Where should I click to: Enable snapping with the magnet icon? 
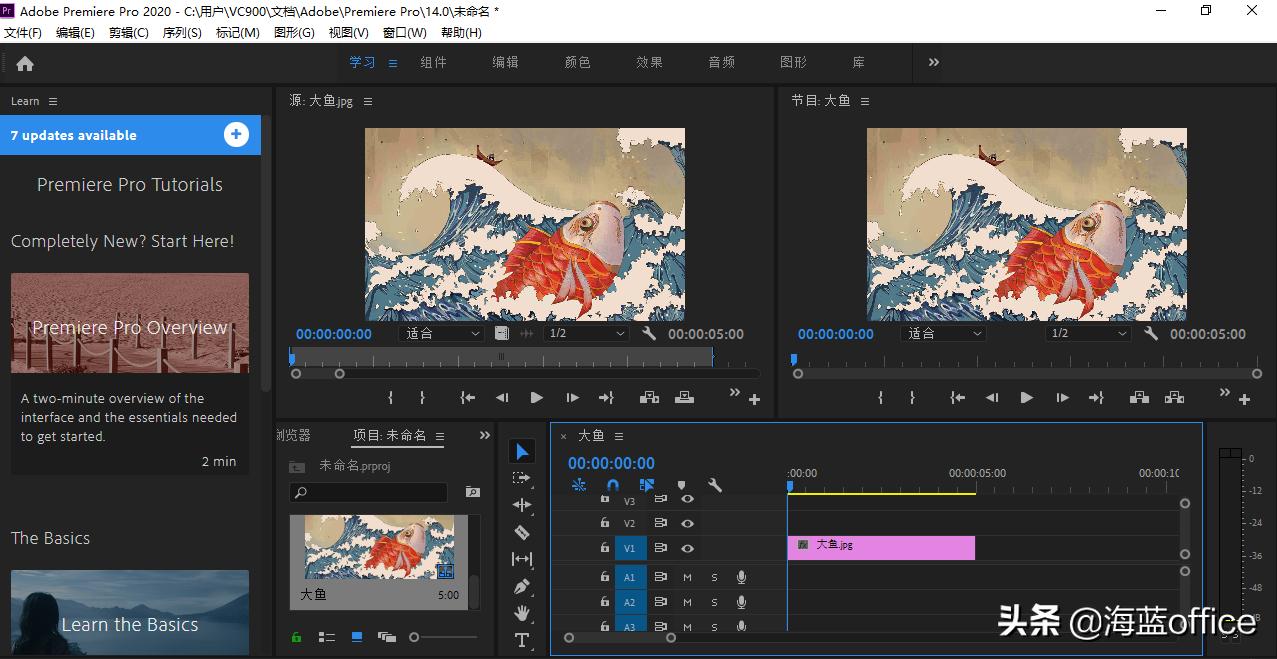coord(611,485)
